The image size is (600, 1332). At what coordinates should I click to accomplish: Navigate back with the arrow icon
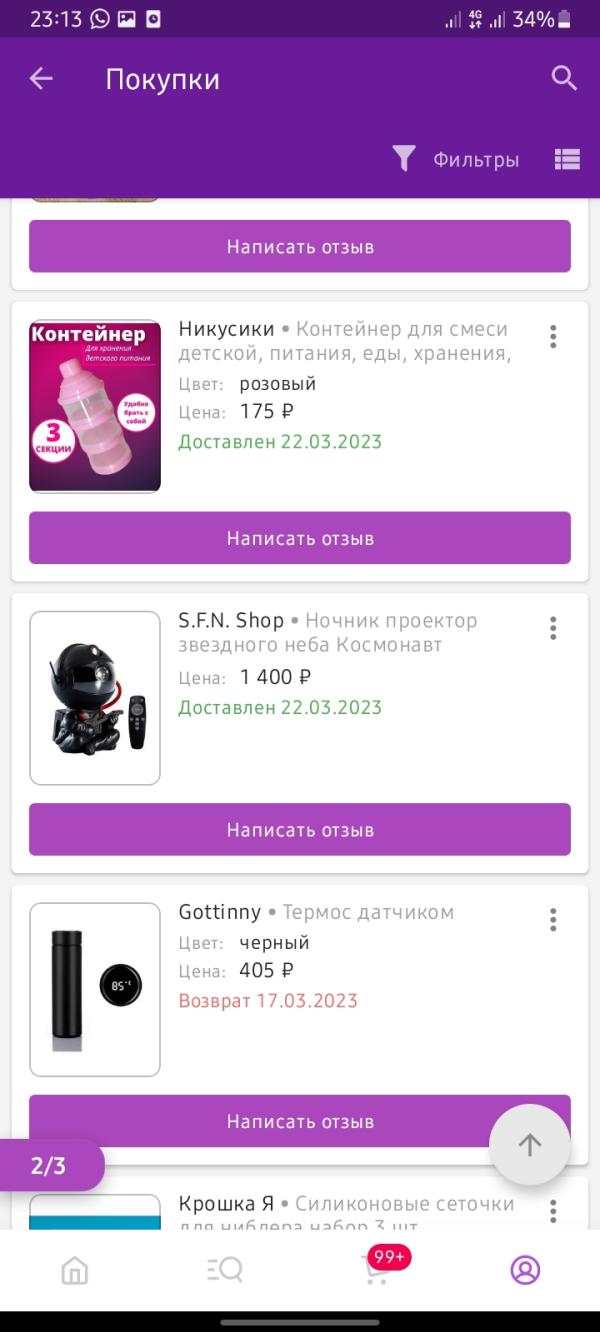coord(40,78)
